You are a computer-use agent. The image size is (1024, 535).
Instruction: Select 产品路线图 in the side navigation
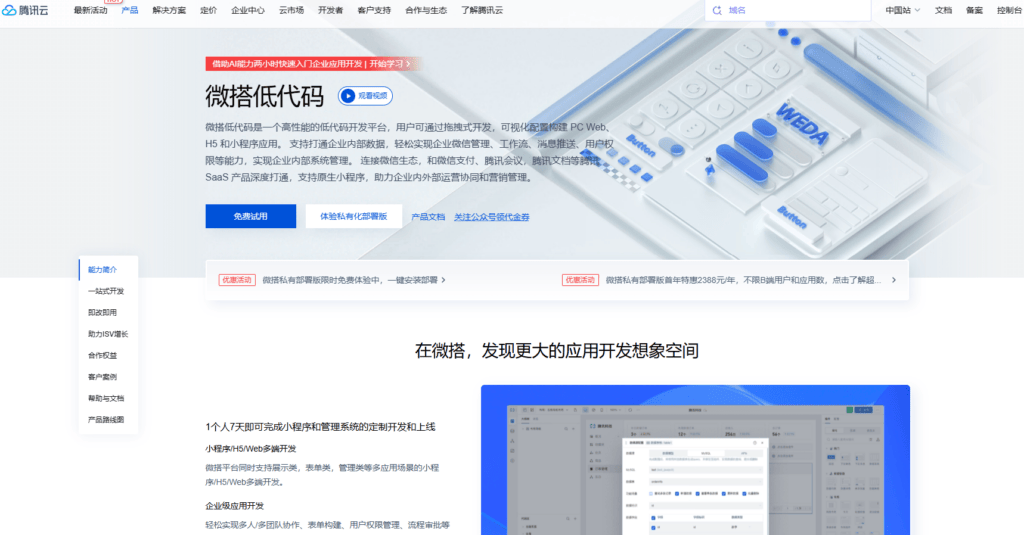point(106,420)
